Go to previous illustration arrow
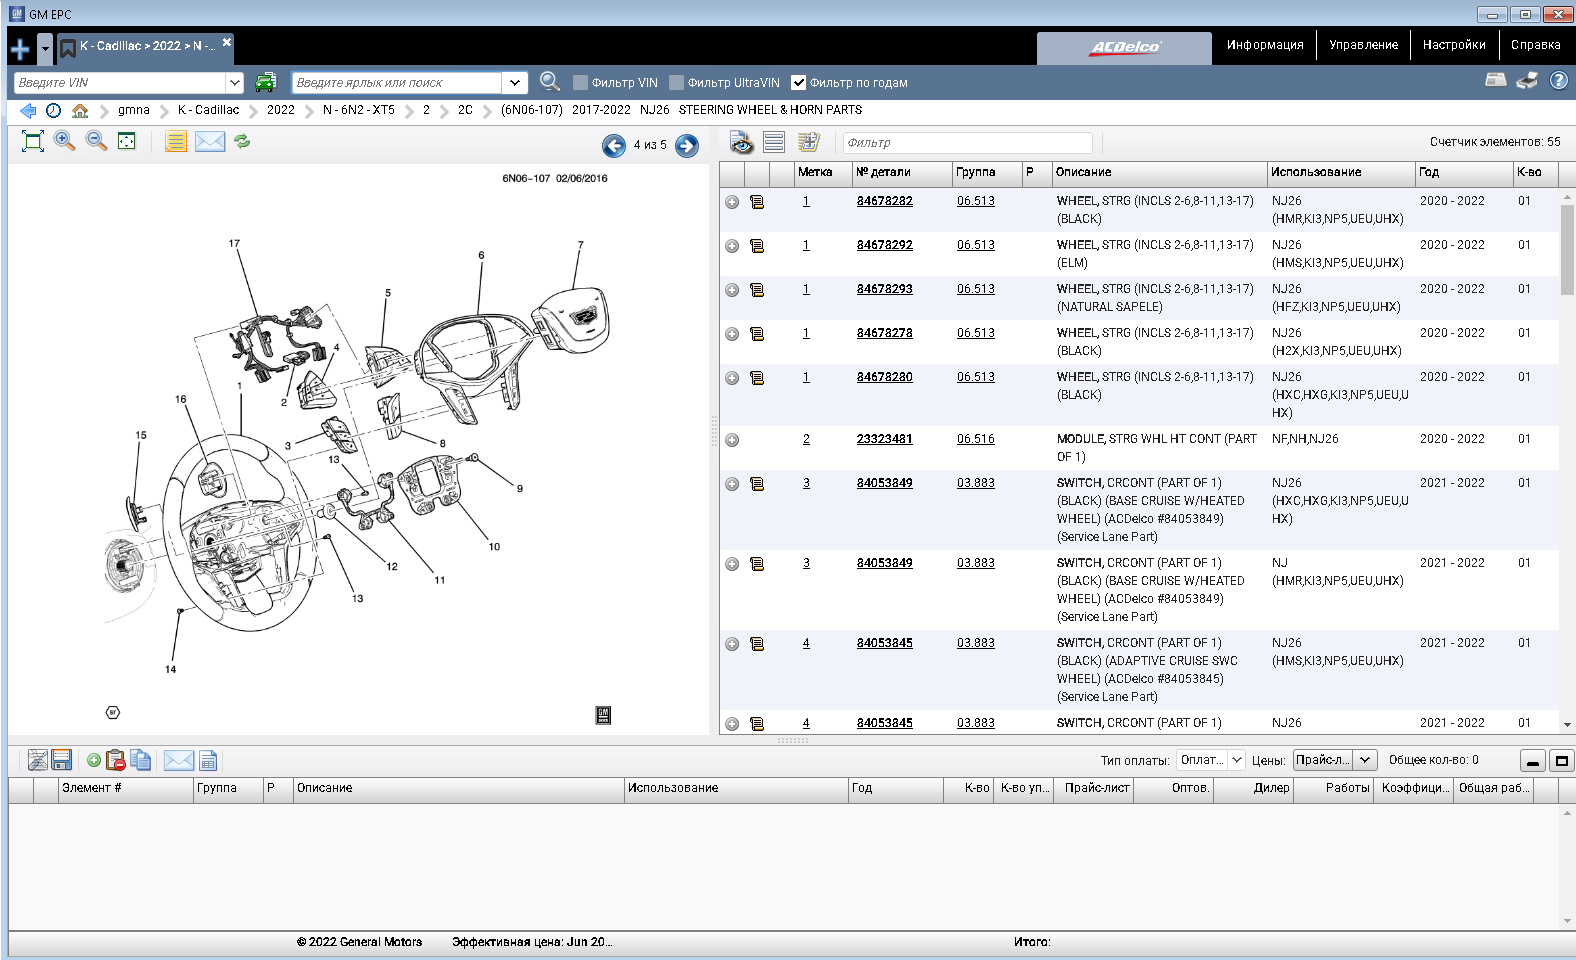This screenshot has width=1576, height=960. click(x=613, y=146)
